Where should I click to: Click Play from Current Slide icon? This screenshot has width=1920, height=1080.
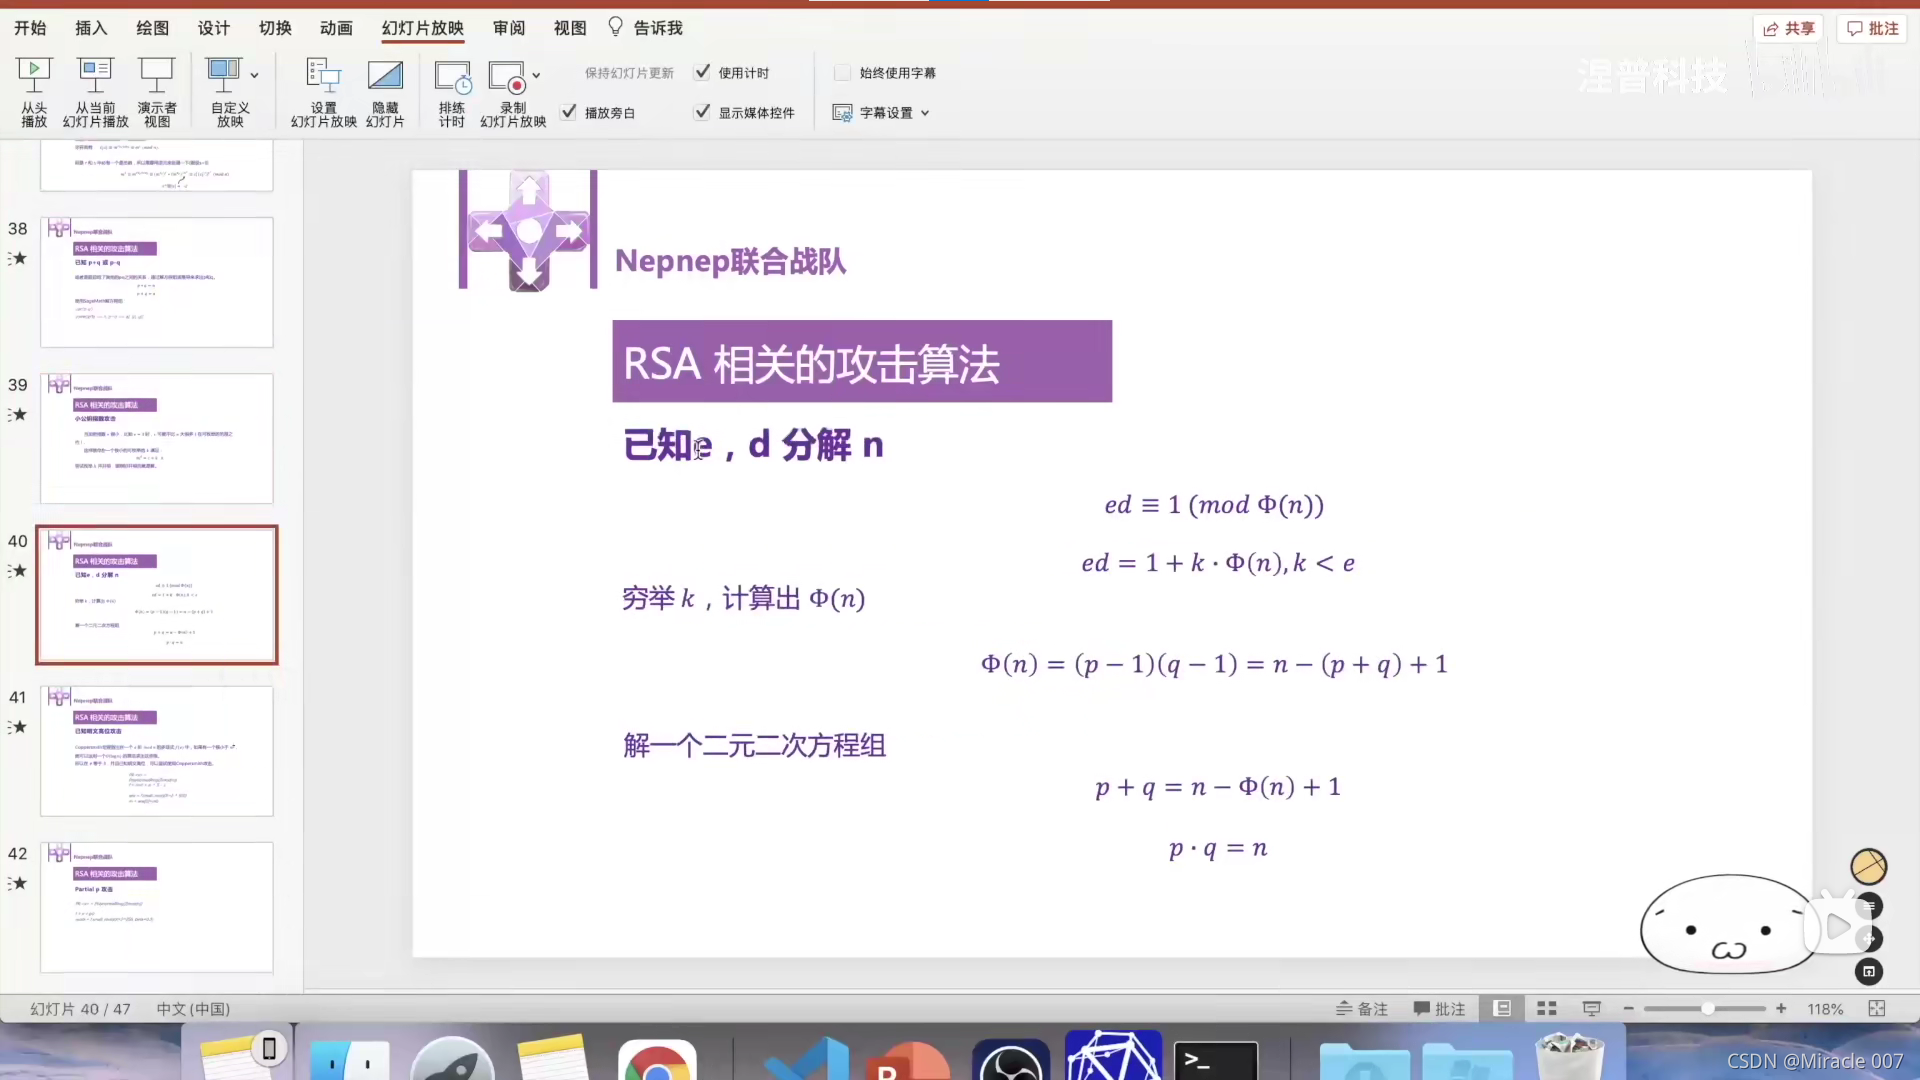click(95, 76)
